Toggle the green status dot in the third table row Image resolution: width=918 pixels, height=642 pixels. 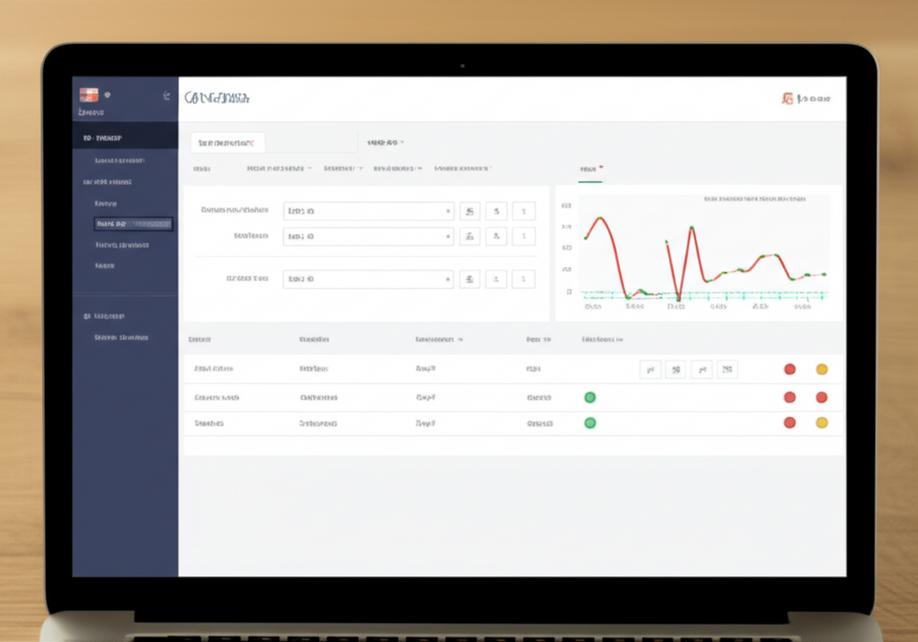[590, 423]
